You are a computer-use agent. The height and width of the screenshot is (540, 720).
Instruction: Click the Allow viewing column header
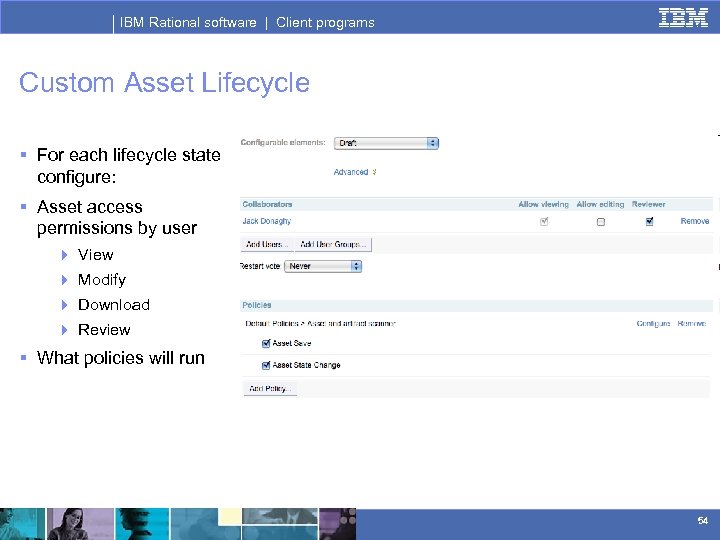coord(543,204)
